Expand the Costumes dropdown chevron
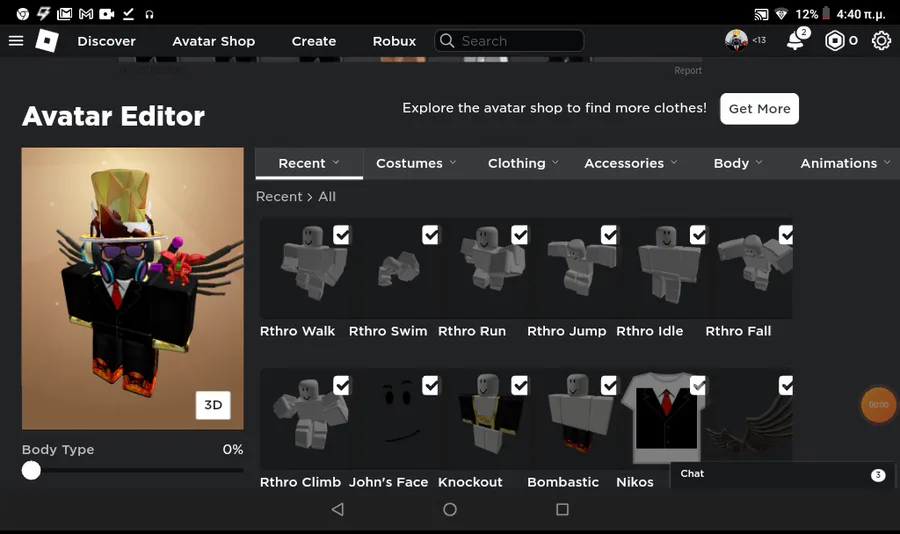The height and width of the screenshot is (534, 900). pos(453,162)
